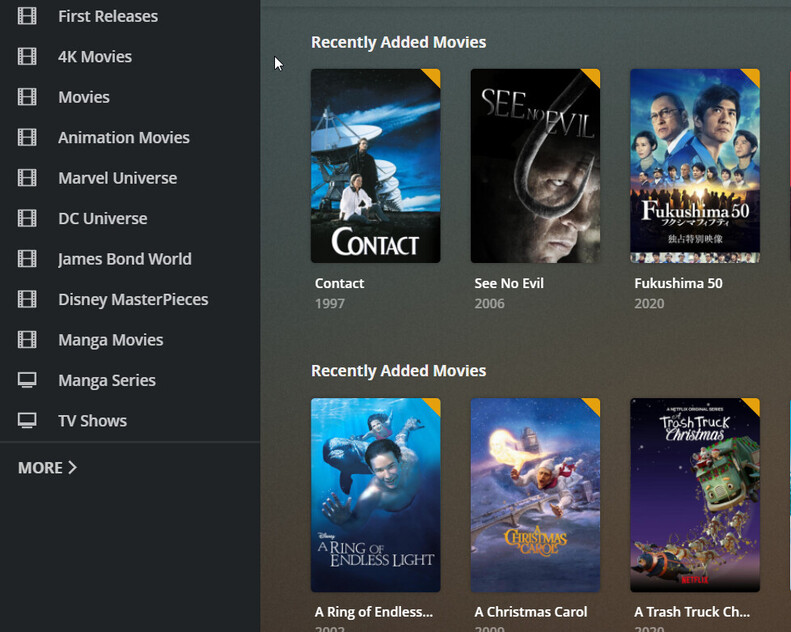Click the monitor icon beside Manga Series
This screenshot has width=791, height=632.
click(x=27, y=380)
